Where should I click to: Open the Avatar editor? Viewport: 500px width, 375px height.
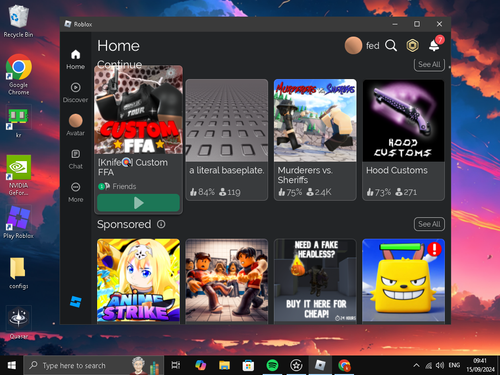point(75,125)
